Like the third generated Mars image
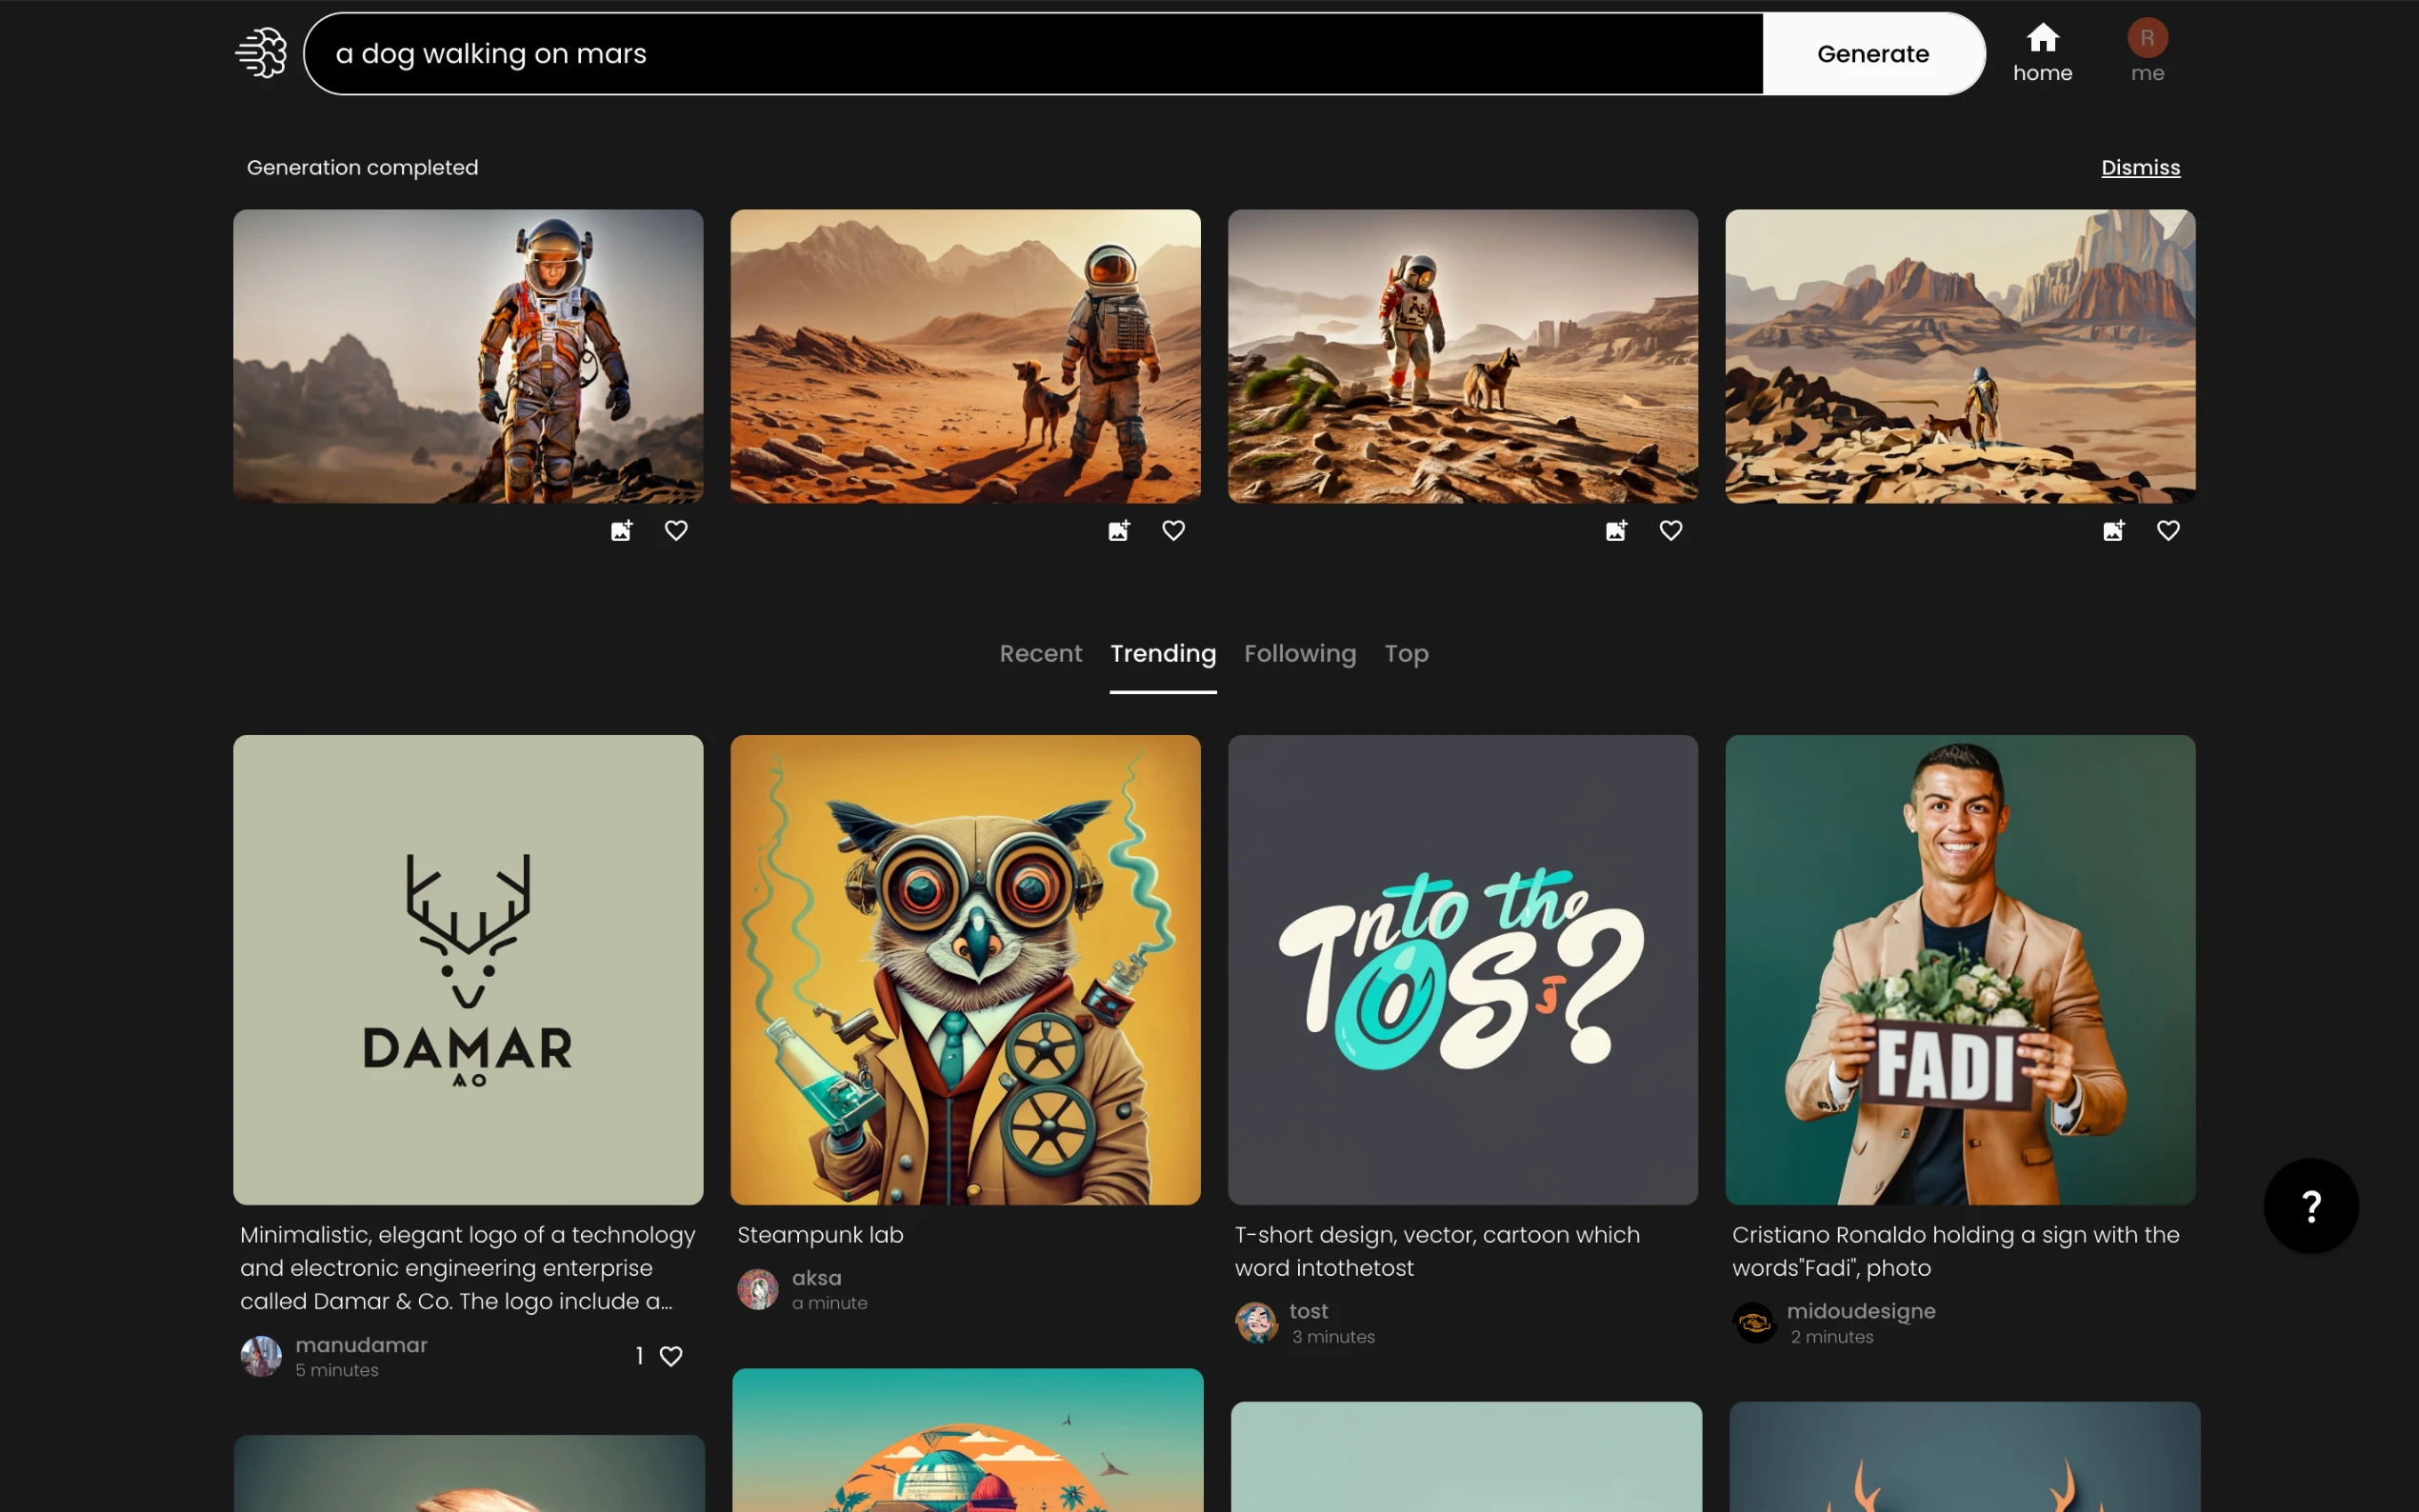This screenshot has width=2419, height=1512. point(1670,530)
